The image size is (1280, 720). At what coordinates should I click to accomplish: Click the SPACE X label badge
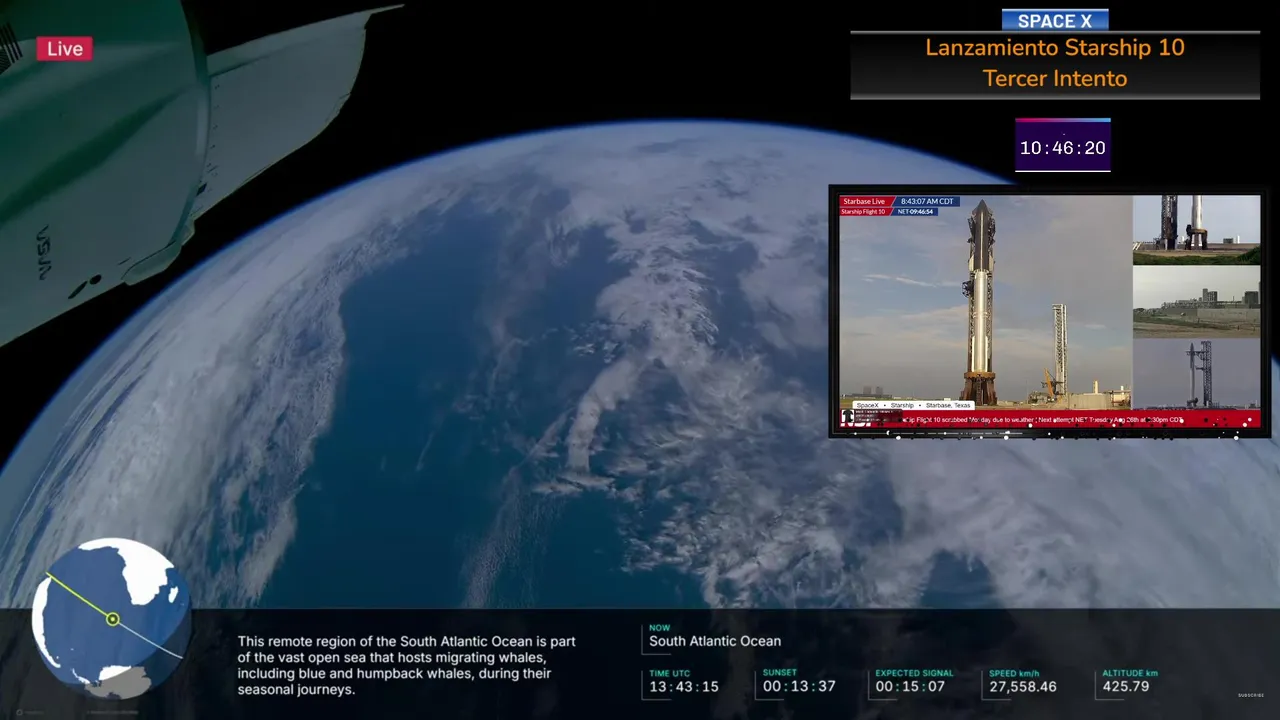click(x=1055, y=21)
